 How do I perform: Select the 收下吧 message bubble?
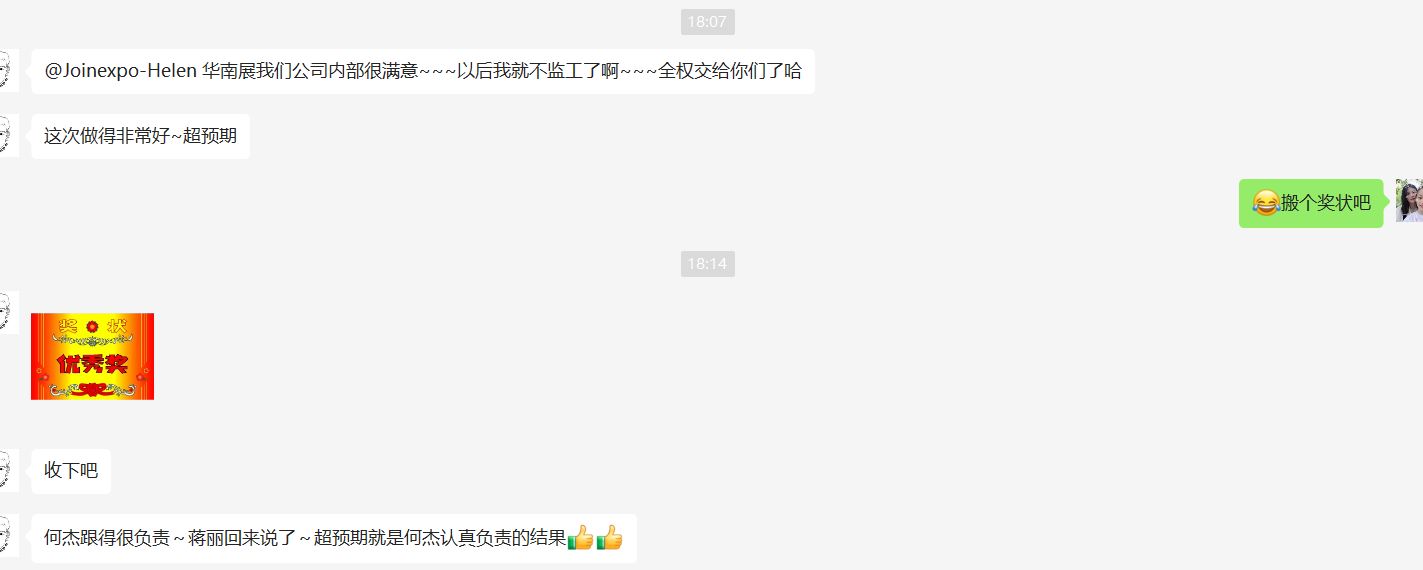click(71, 471)
